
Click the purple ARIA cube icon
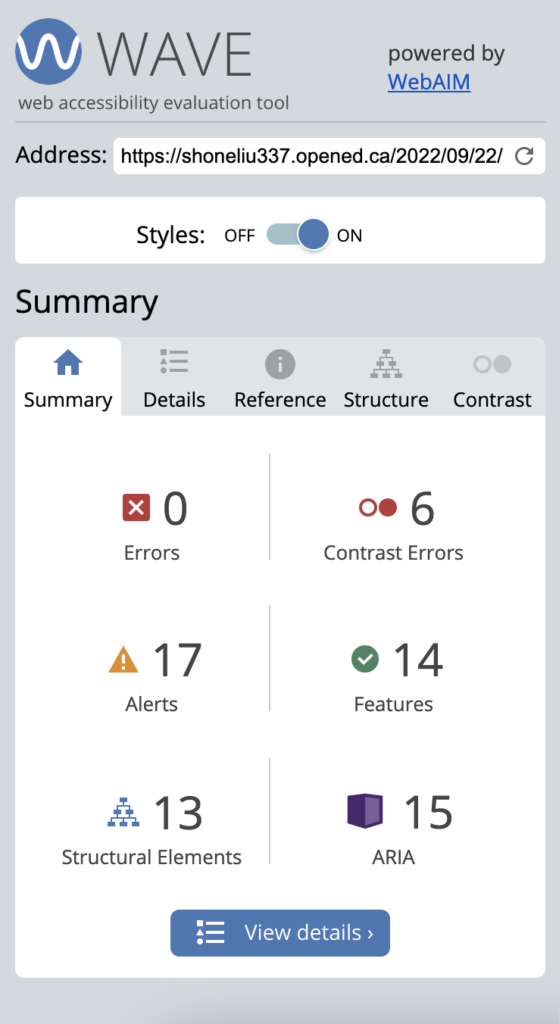tap(365, 811)
